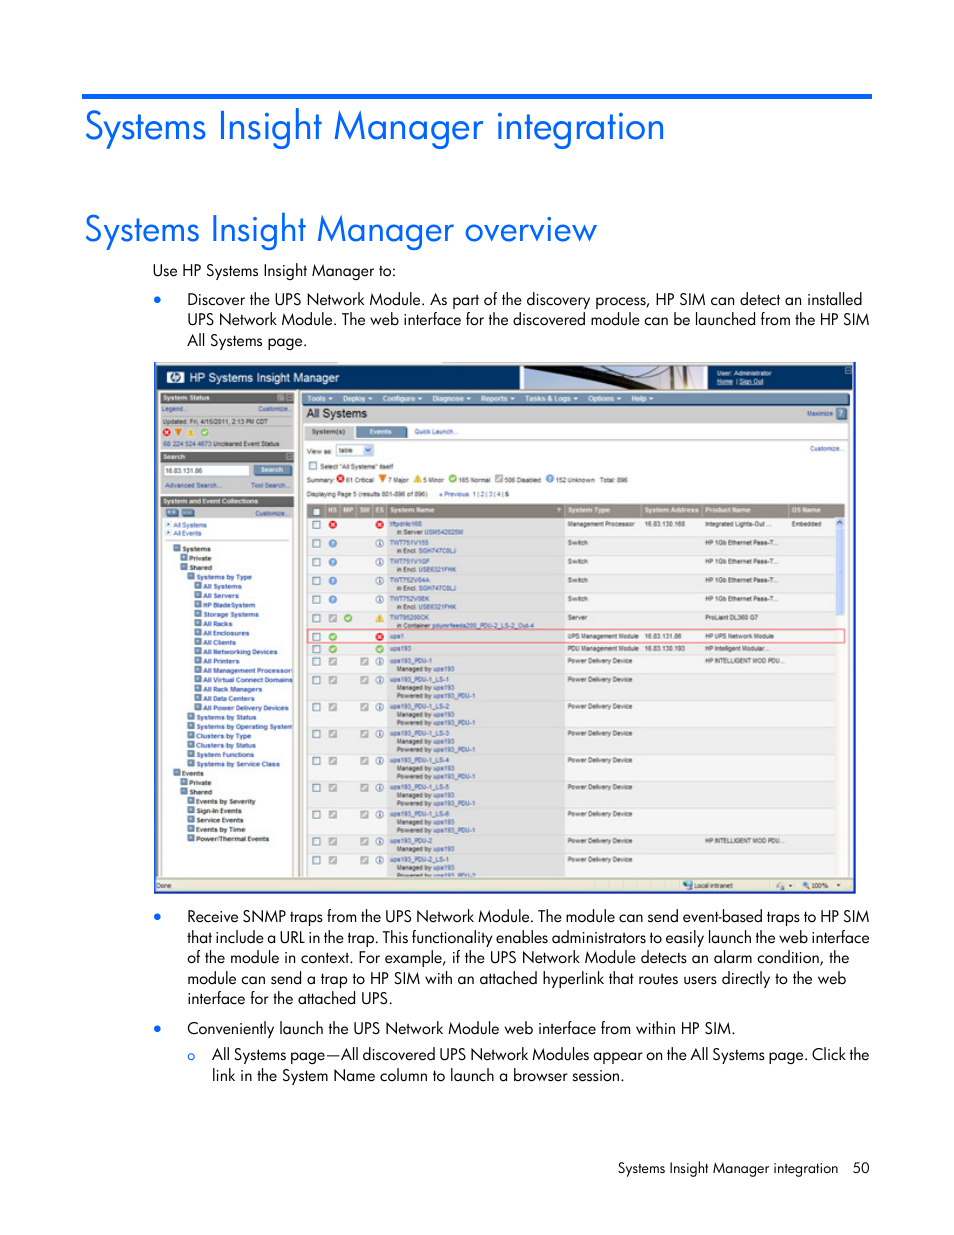Collapse the Search panel using its header icon
This screenshot has width=954, height=1235.
click(290, 456)
